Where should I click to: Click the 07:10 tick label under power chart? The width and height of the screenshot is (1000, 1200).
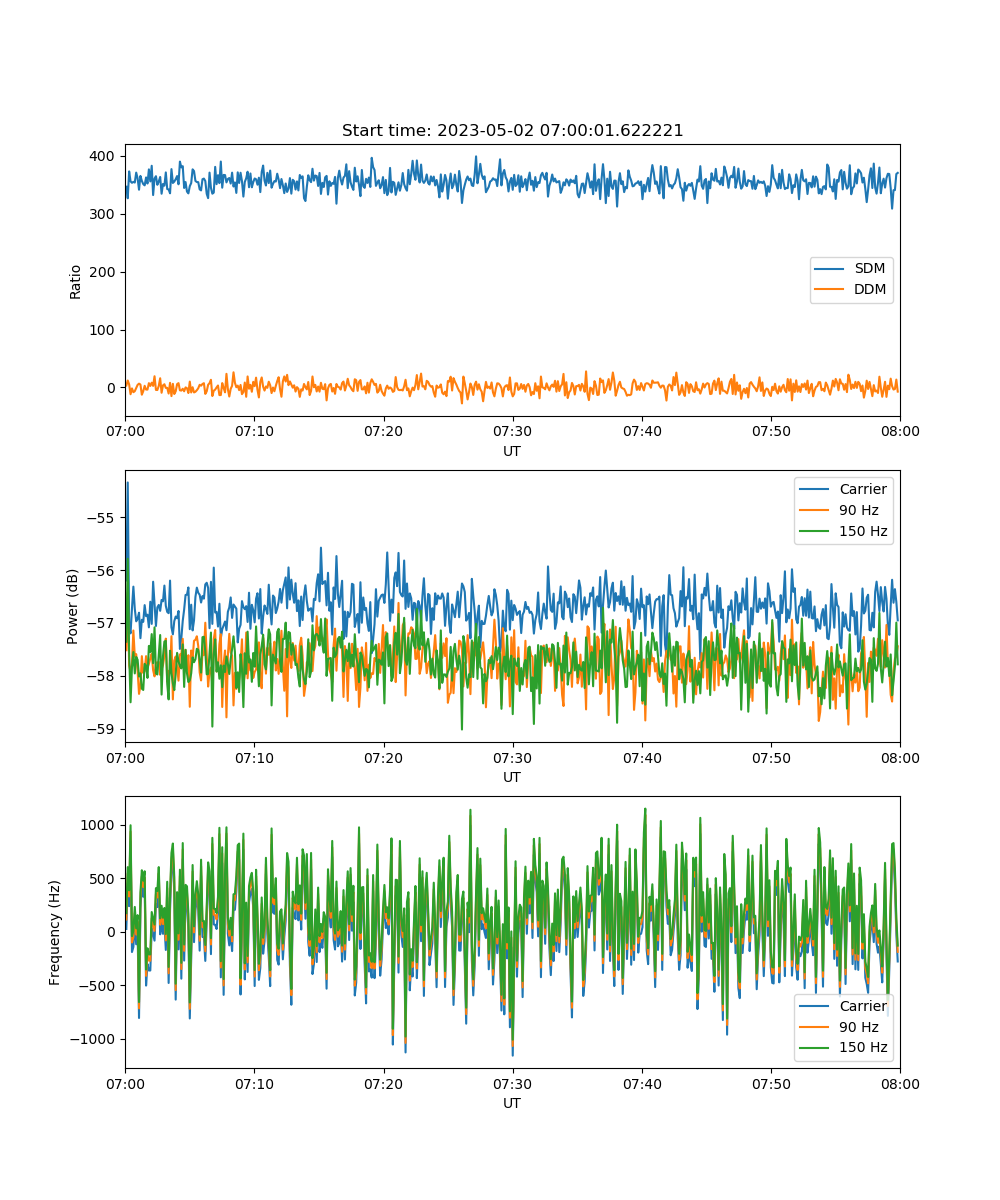click(x=254, y=757)
